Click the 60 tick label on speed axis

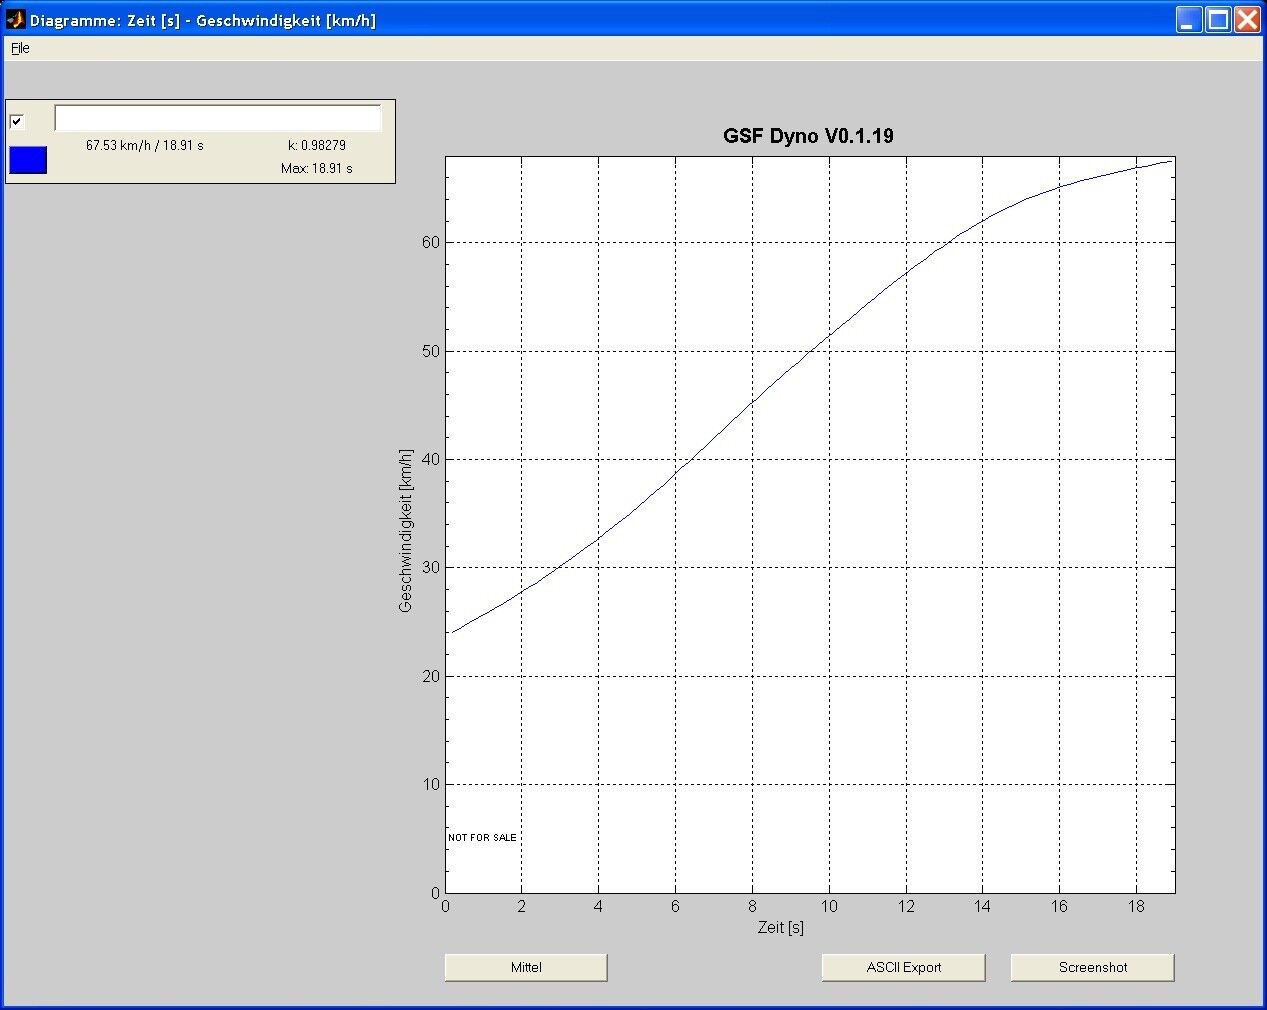coord(430,242)
